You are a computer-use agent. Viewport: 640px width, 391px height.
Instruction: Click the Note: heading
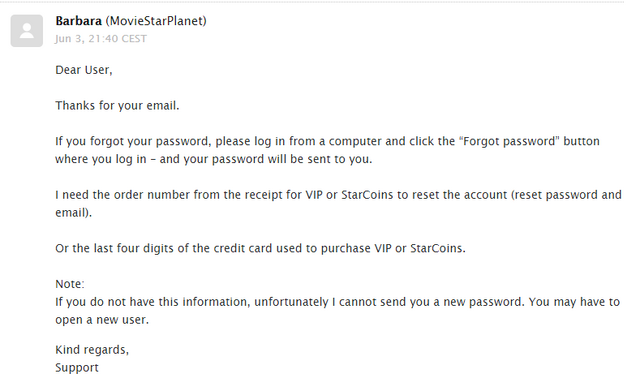(70, 284)
